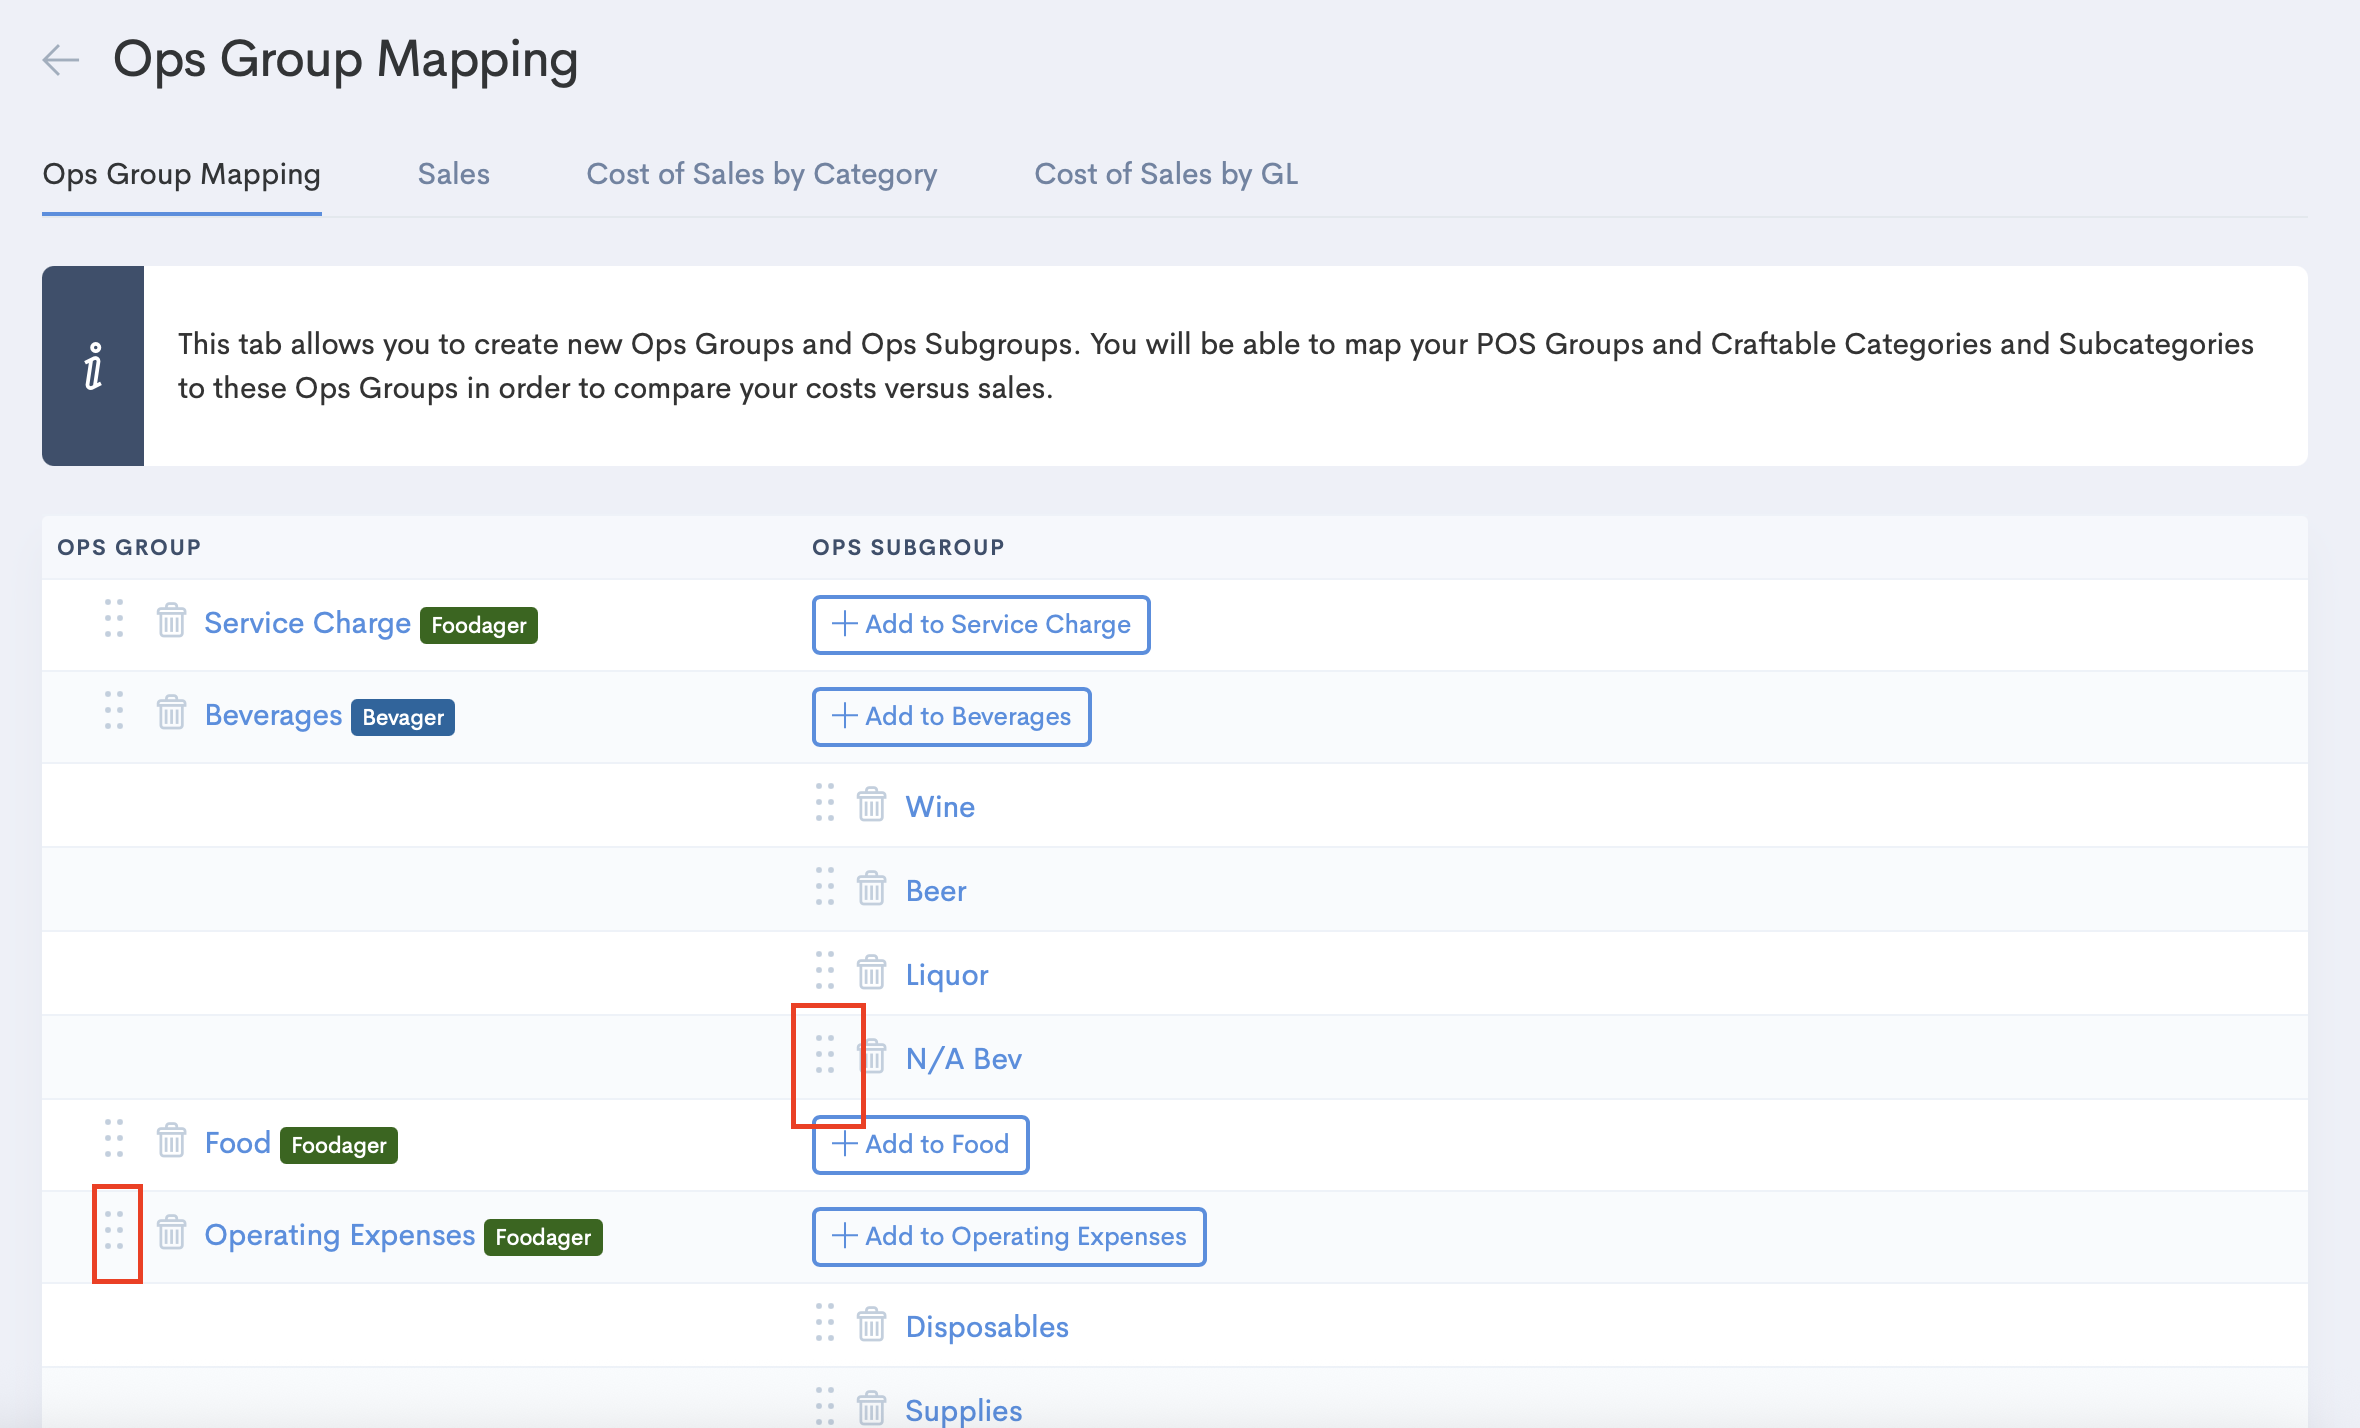Click the drag handle beside N/A Bev

tap(824, 1055)
